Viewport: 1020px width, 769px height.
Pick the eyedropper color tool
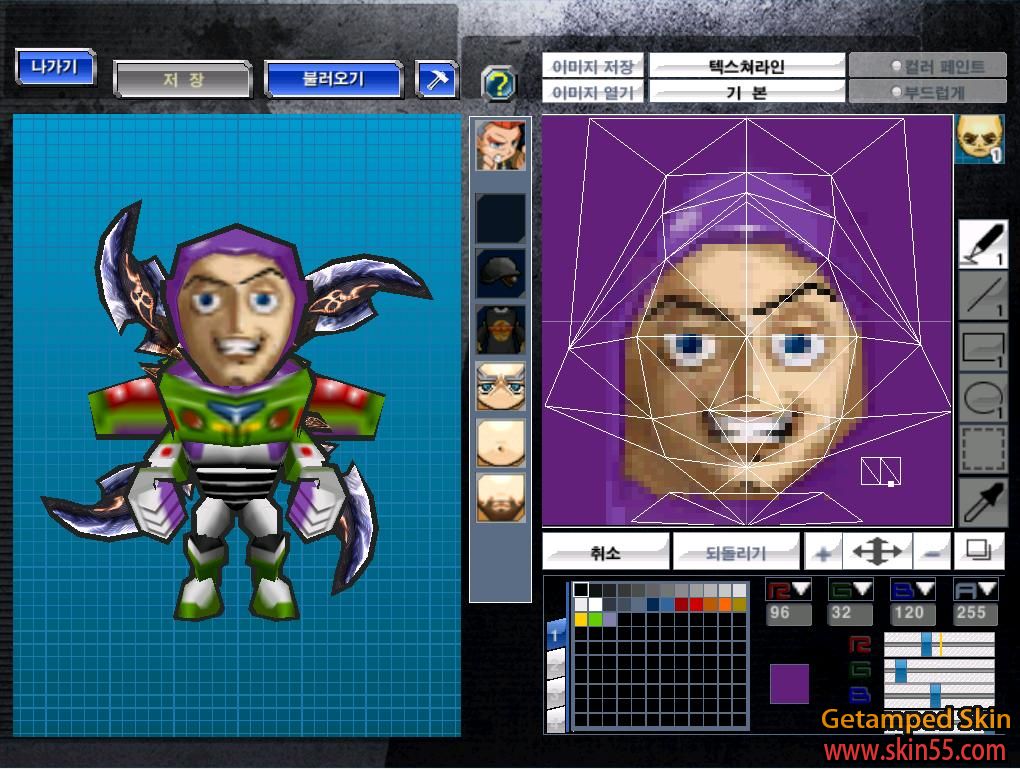tap(983, 502)
